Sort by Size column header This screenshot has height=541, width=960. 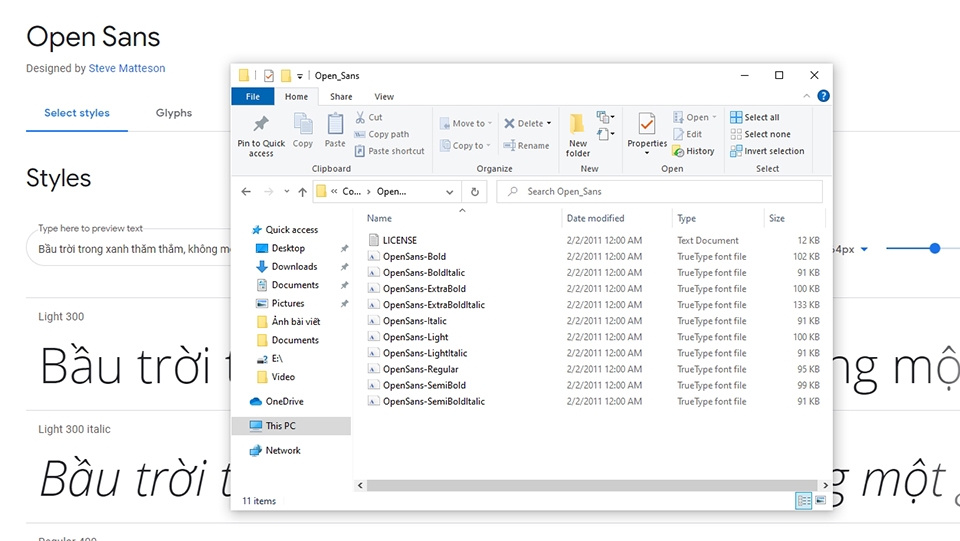[776, 218]
